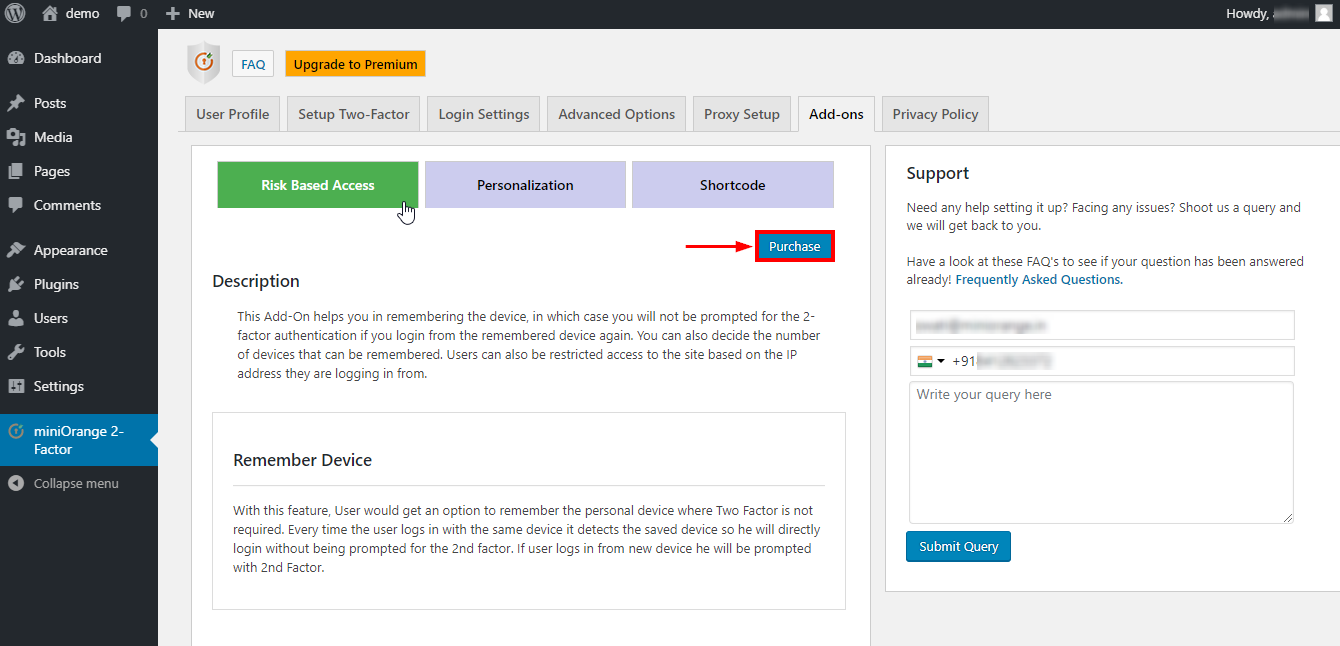Switch to the Proxy Setup tab
This screenshot has height=646, width=1340.
[x=742, y=114]
